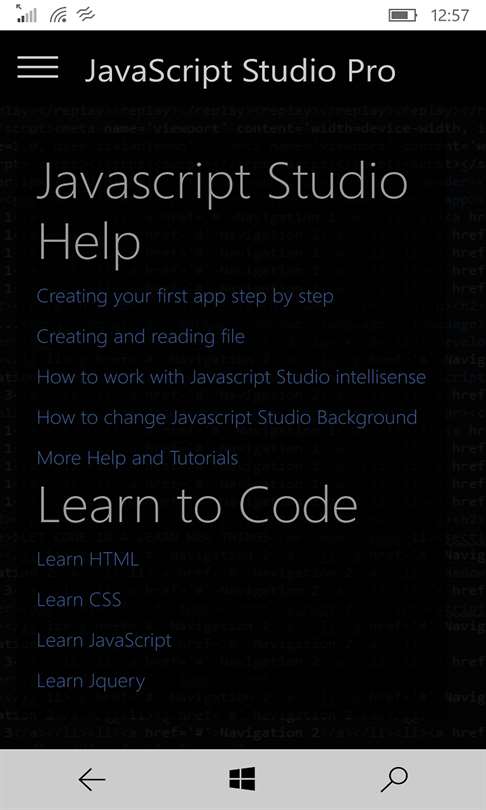Tap the 'JavaScript Studio Pro' app title
This screenshot has height=810, width=486.
coord(240,71)
